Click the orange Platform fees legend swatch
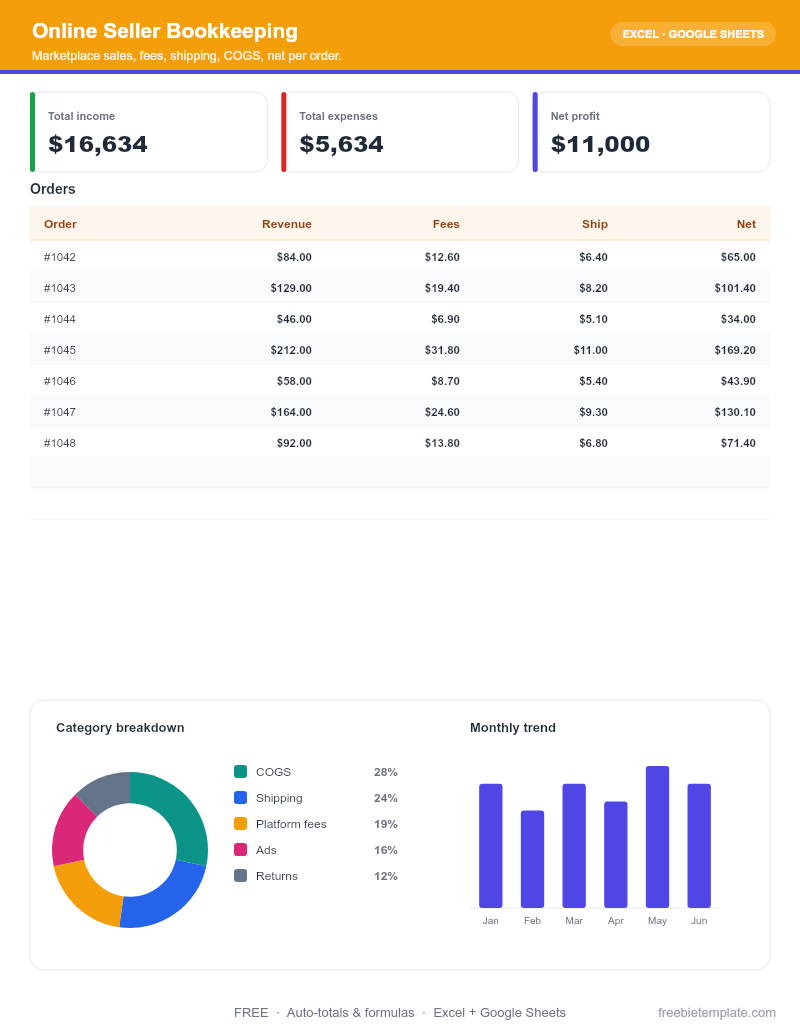 pos(240,824)
